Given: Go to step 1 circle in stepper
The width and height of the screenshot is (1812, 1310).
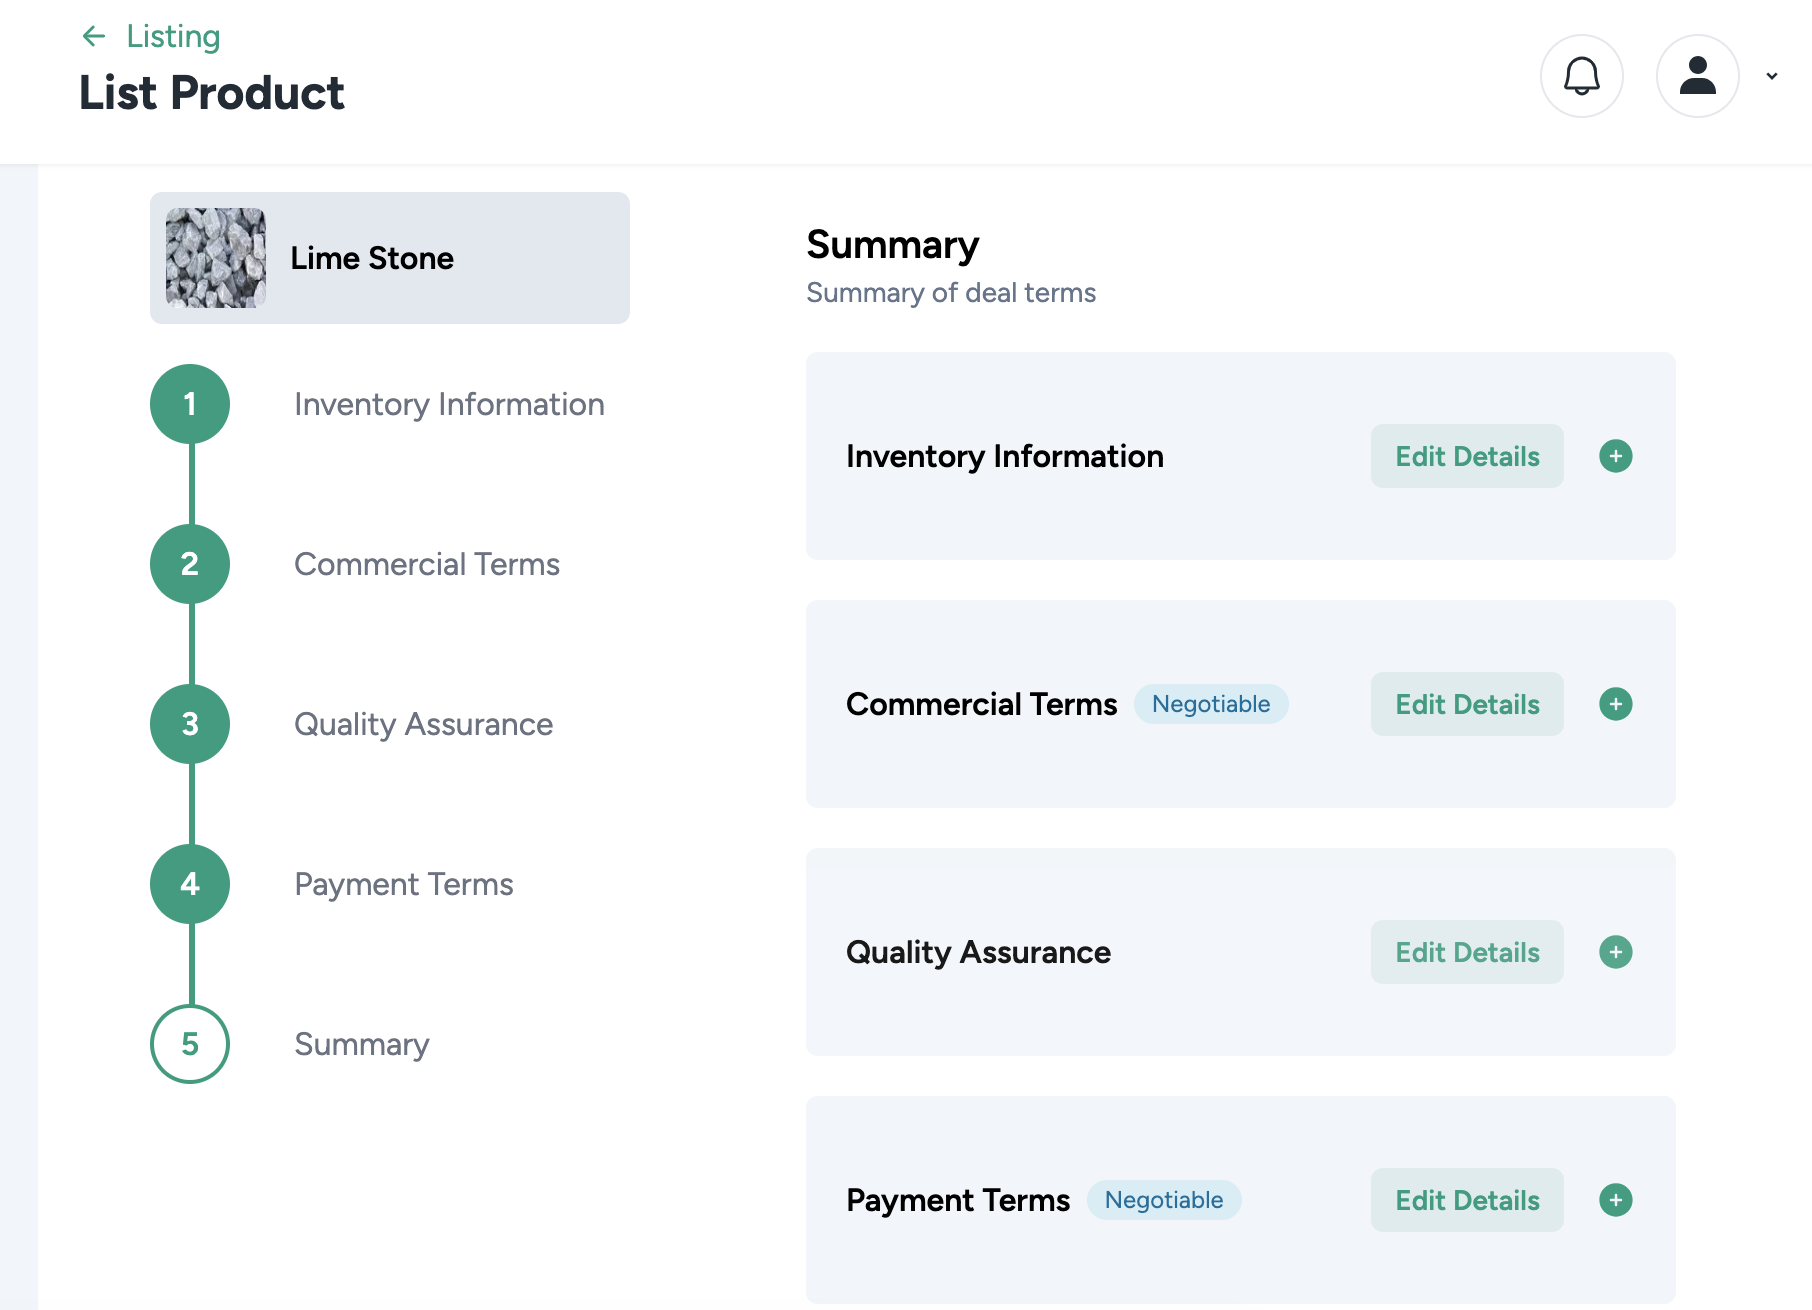Looking at the screenshot, I should pos(190,404).
